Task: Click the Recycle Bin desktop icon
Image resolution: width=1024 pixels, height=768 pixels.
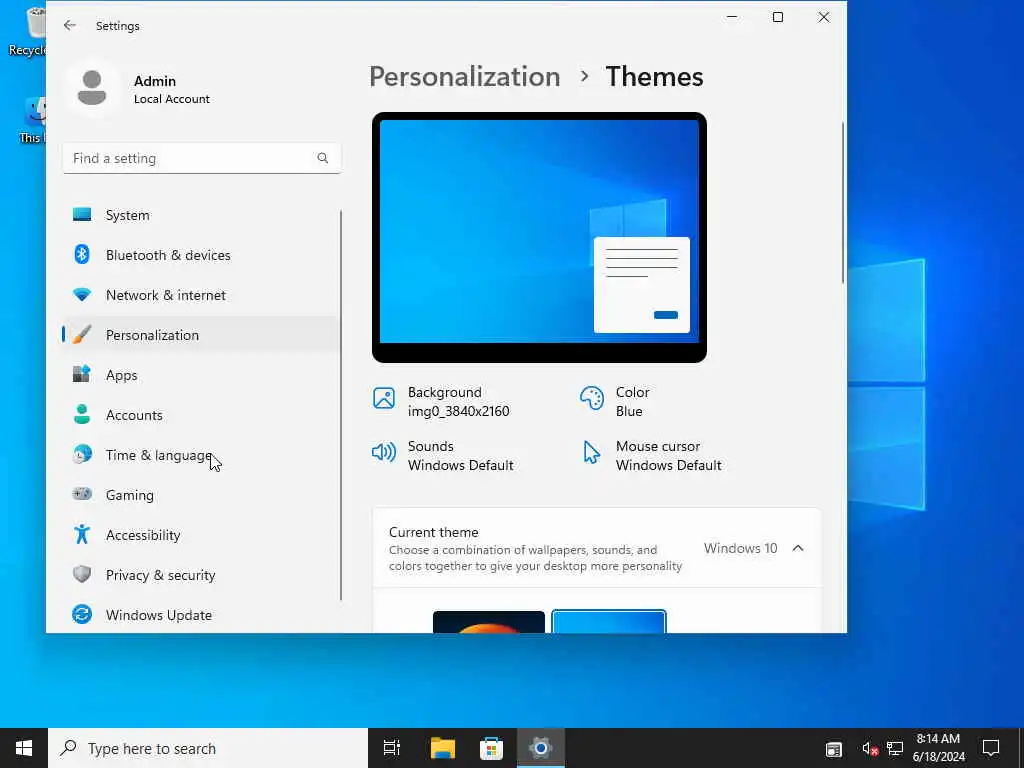Action: coord(27,31)
